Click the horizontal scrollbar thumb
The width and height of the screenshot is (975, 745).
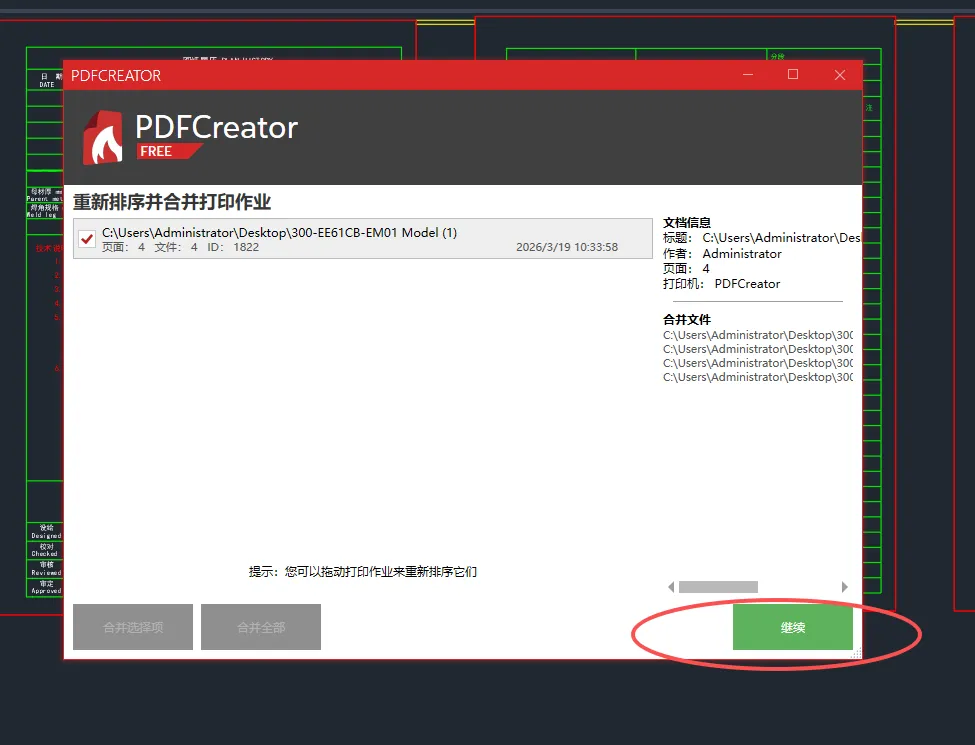click(x=718, y=587)
